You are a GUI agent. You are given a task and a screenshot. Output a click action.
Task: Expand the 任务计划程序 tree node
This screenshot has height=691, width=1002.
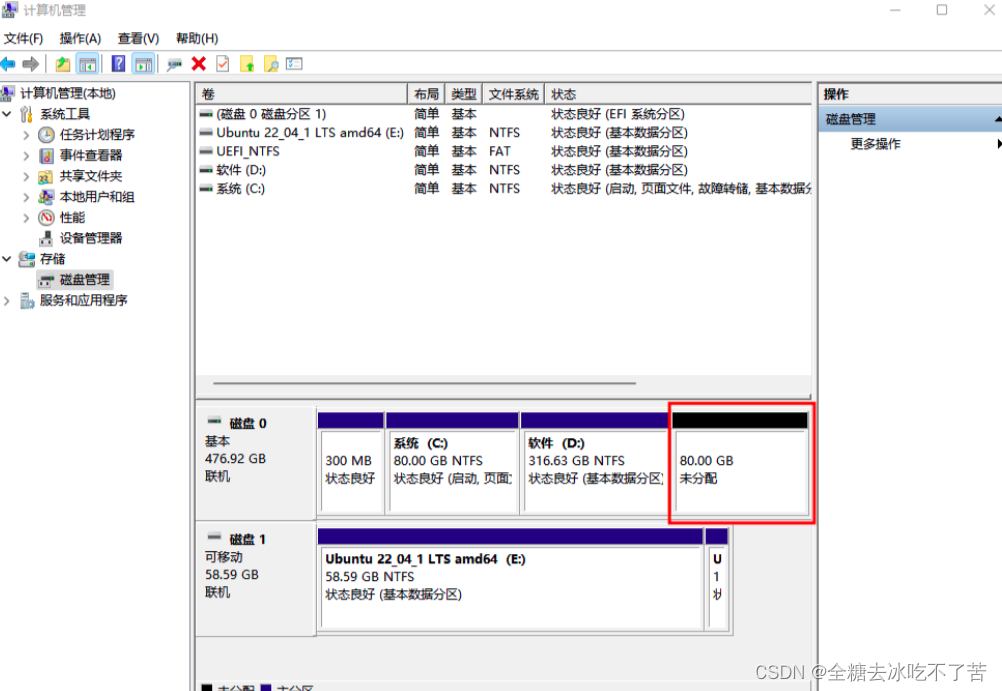27,135
